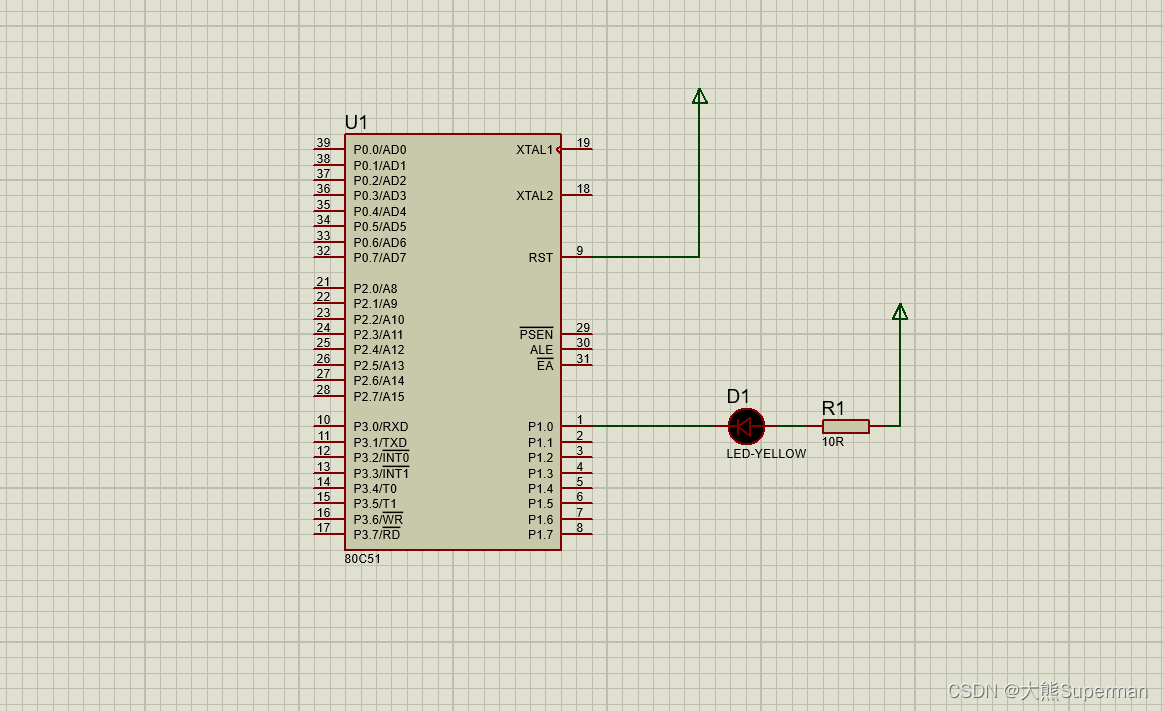The height and width of the screenshot is (711, 1163).
Task: Click pin number 17 at P3.7
Action: click(x=323, y=528)
